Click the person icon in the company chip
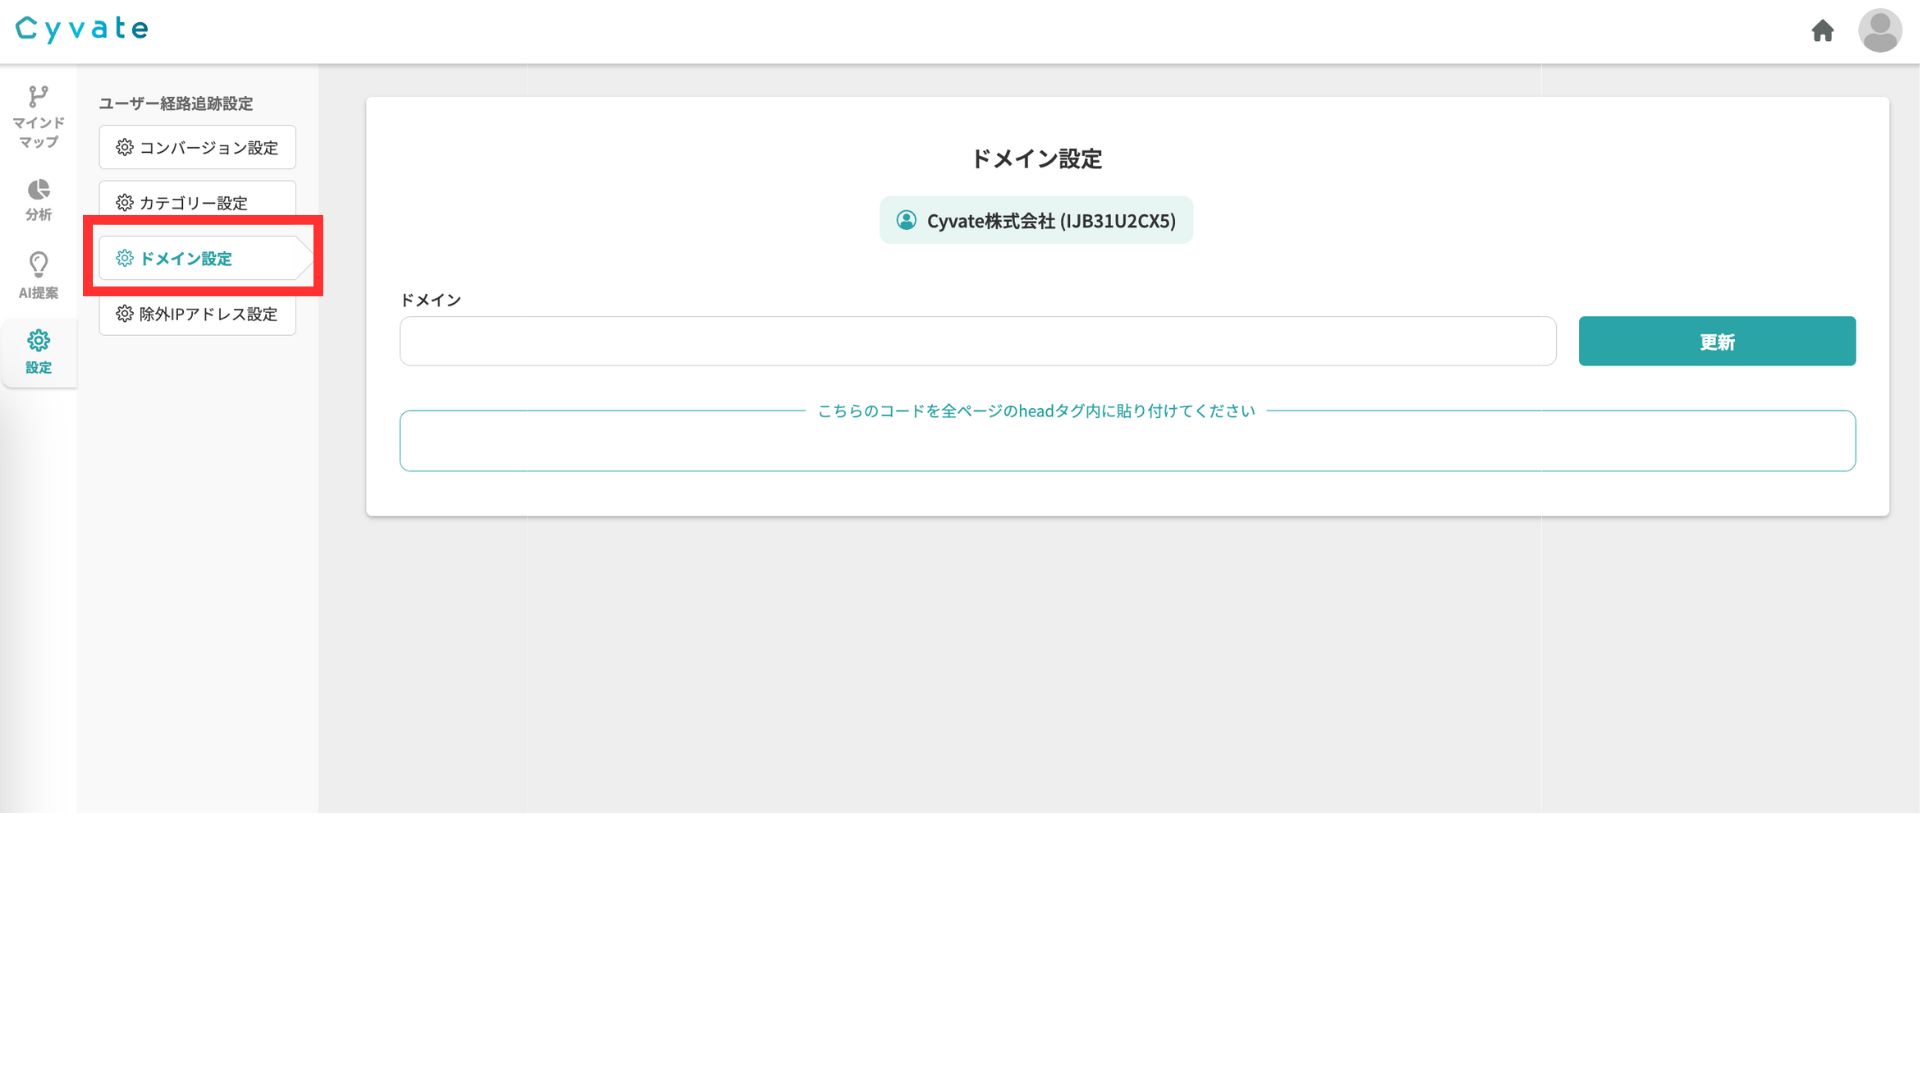 pos(906,221)
